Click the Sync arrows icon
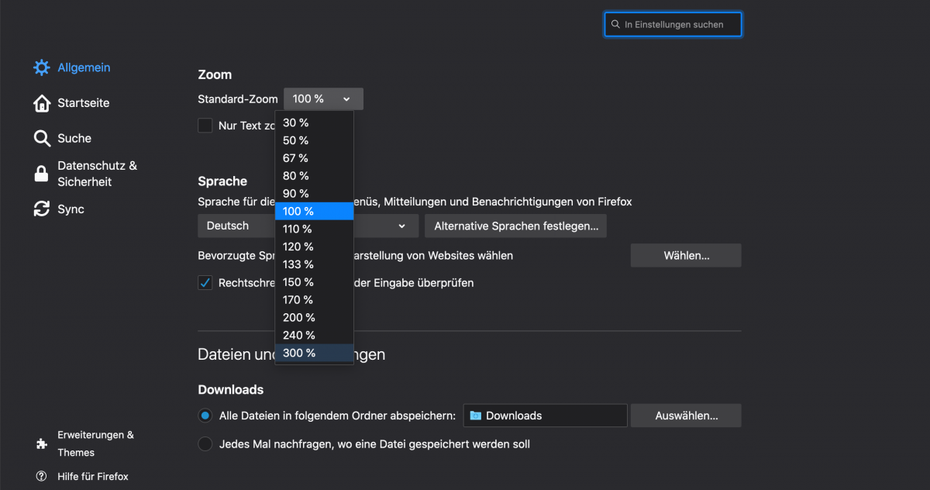This screenshot has height=490, width=930. (x=41, y=209)
